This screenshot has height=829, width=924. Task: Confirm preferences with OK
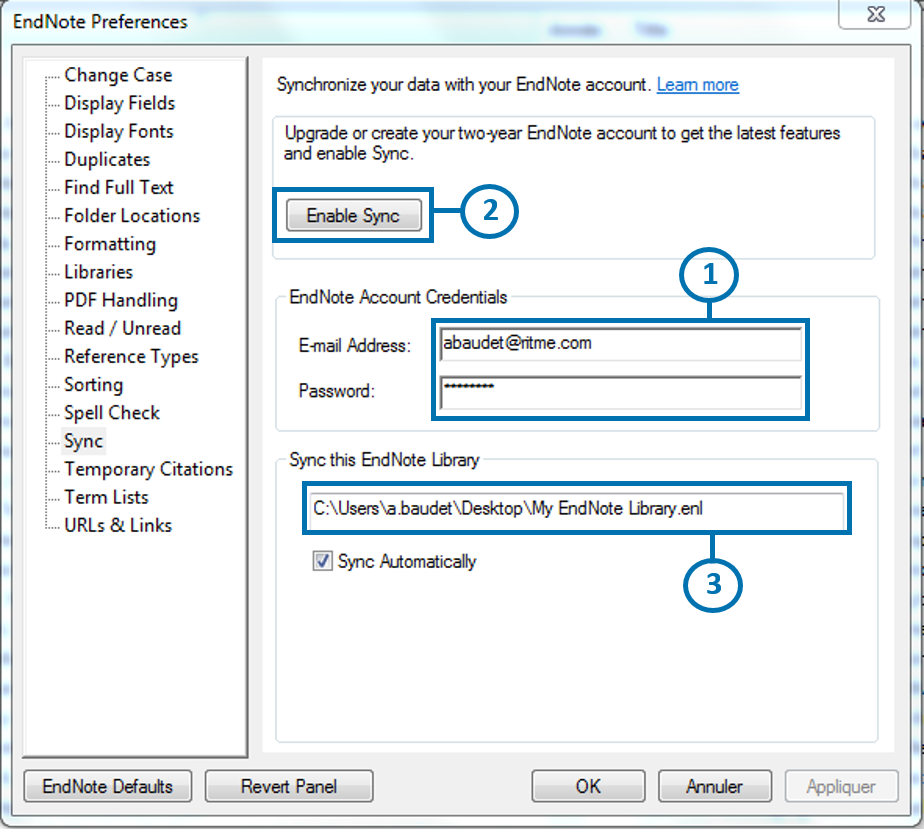coord(588,786)
